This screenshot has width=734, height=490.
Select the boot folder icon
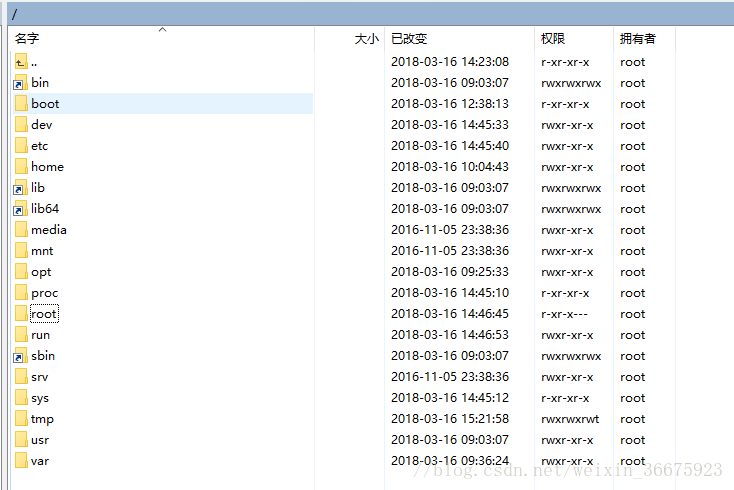click(x=21, y=104)
